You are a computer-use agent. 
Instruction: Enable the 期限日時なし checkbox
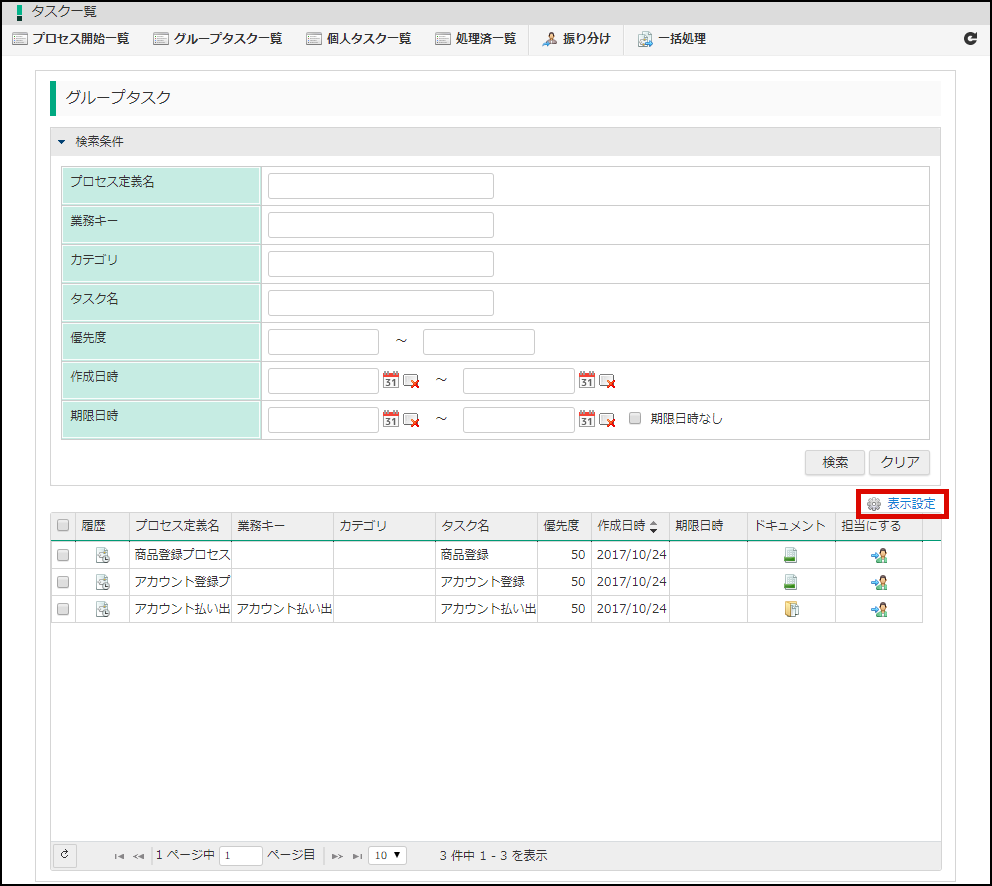click(635, 419)
